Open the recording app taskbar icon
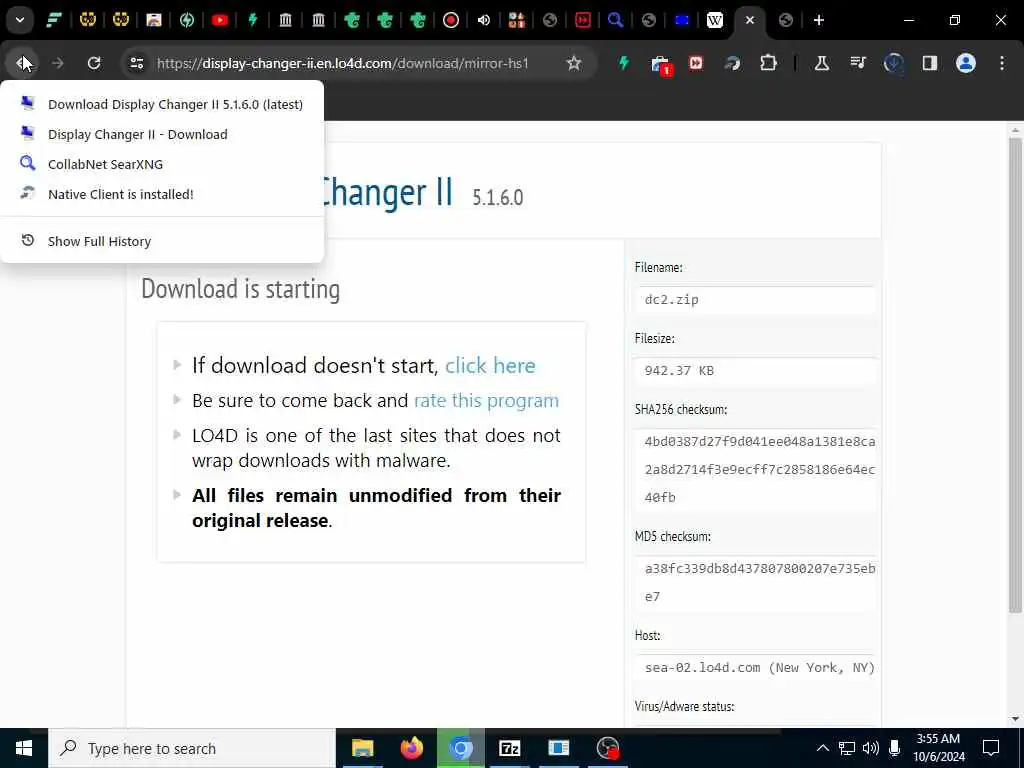The height and width of the screenshot is (768, 1024). pos(607,748)
